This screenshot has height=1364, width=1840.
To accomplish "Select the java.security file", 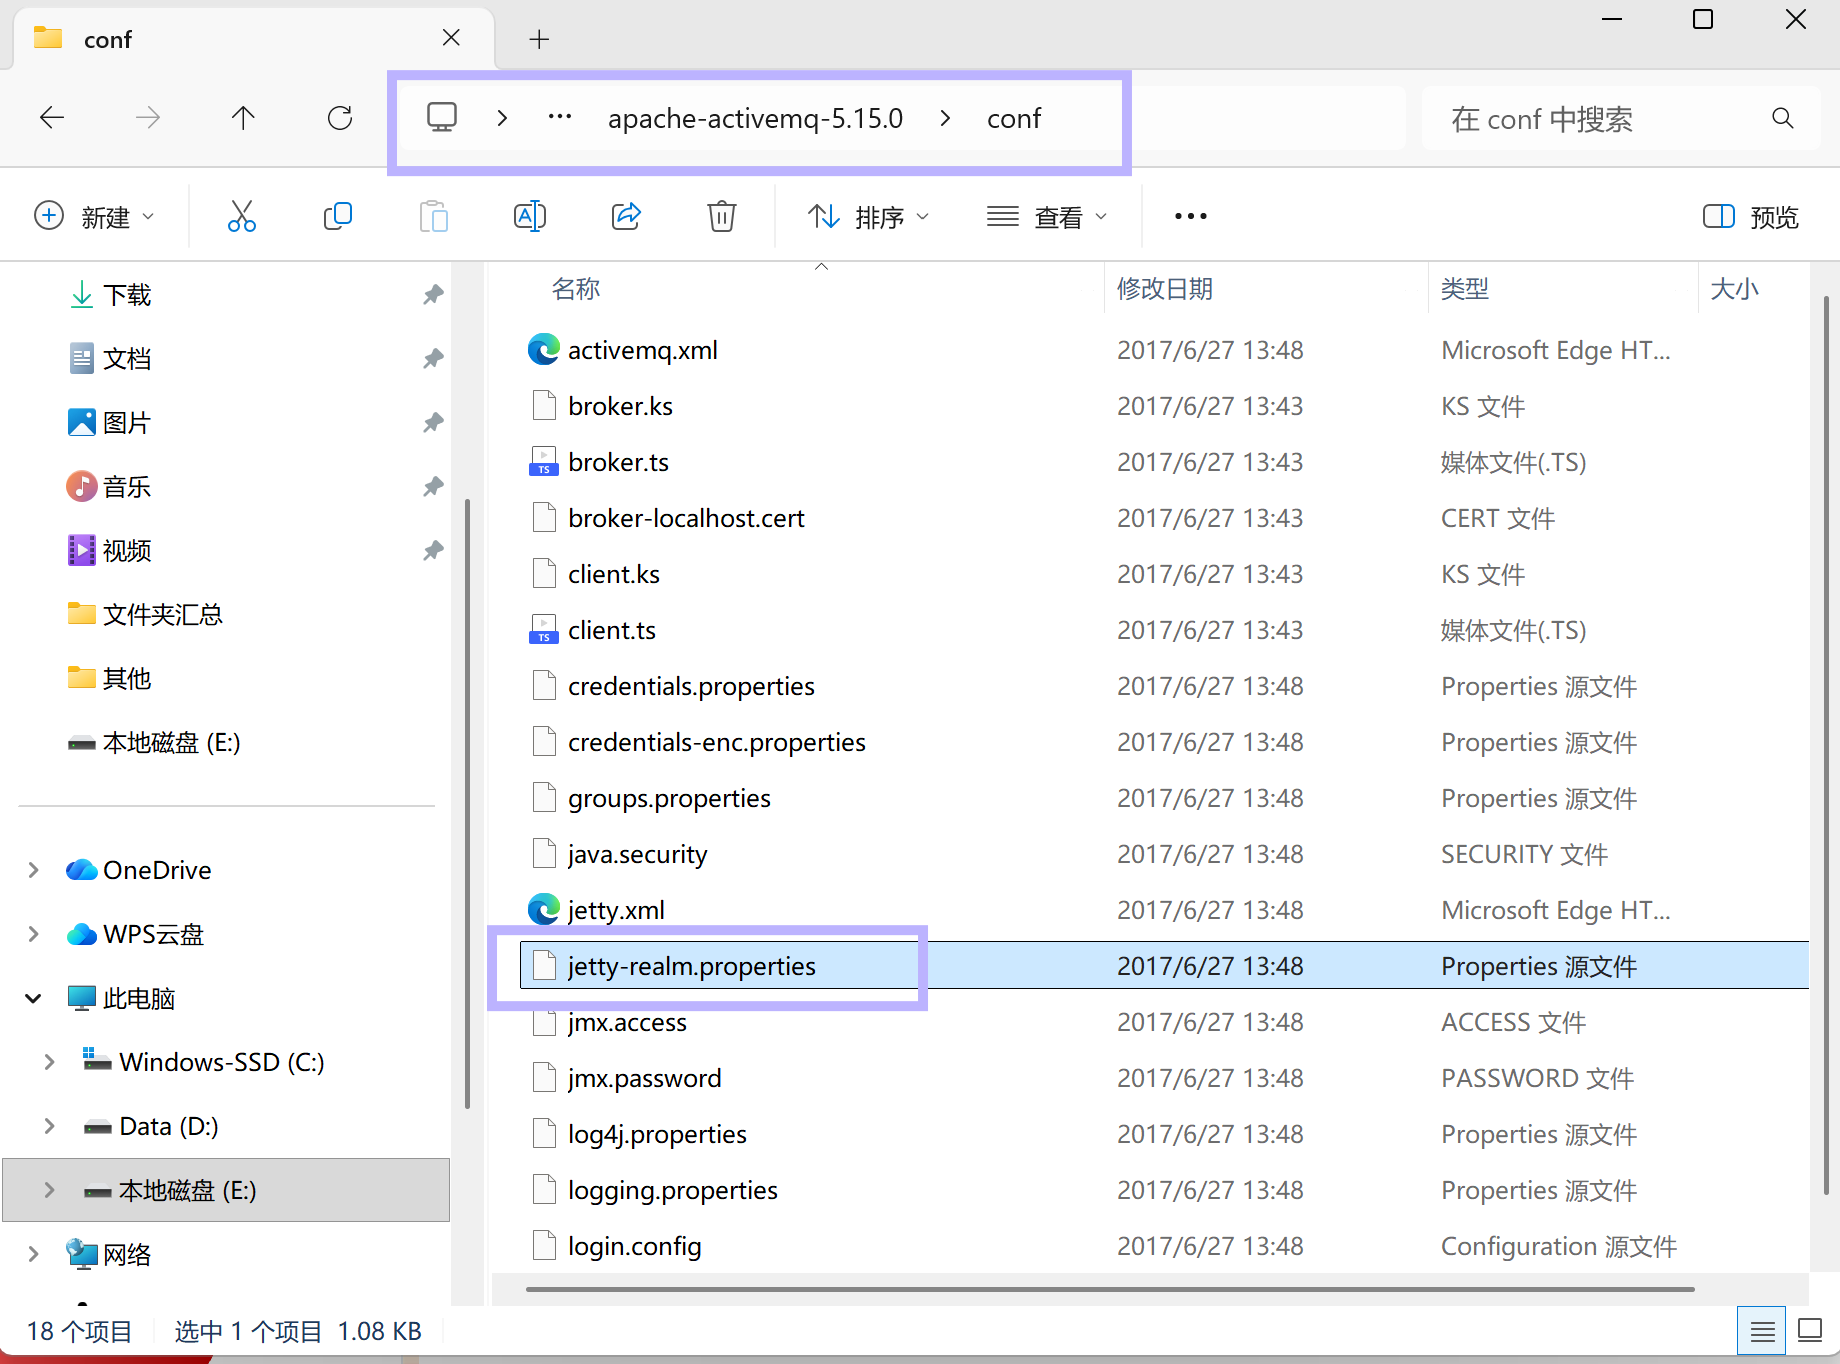I will coord(638,854).
